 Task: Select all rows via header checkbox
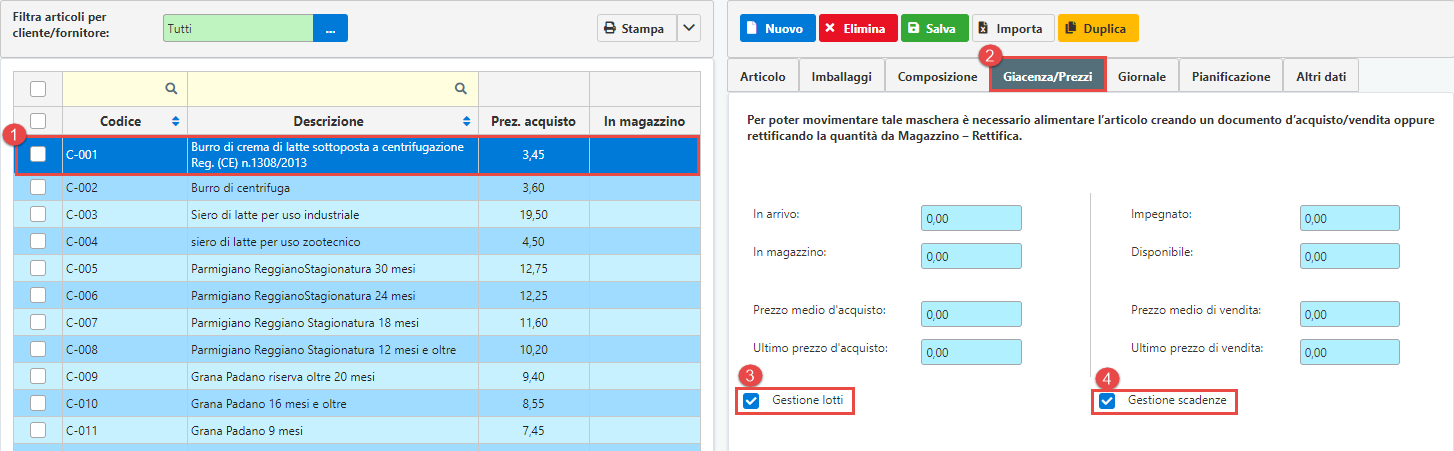coord(38,121)
